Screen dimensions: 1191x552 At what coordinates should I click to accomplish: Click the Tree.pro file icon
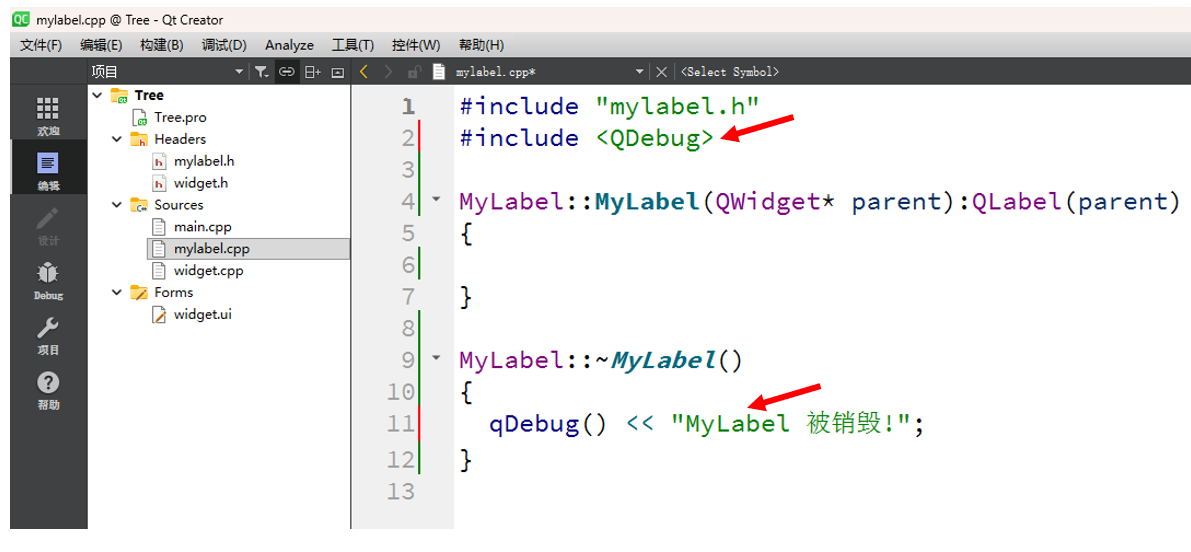[x=140, y=117]
